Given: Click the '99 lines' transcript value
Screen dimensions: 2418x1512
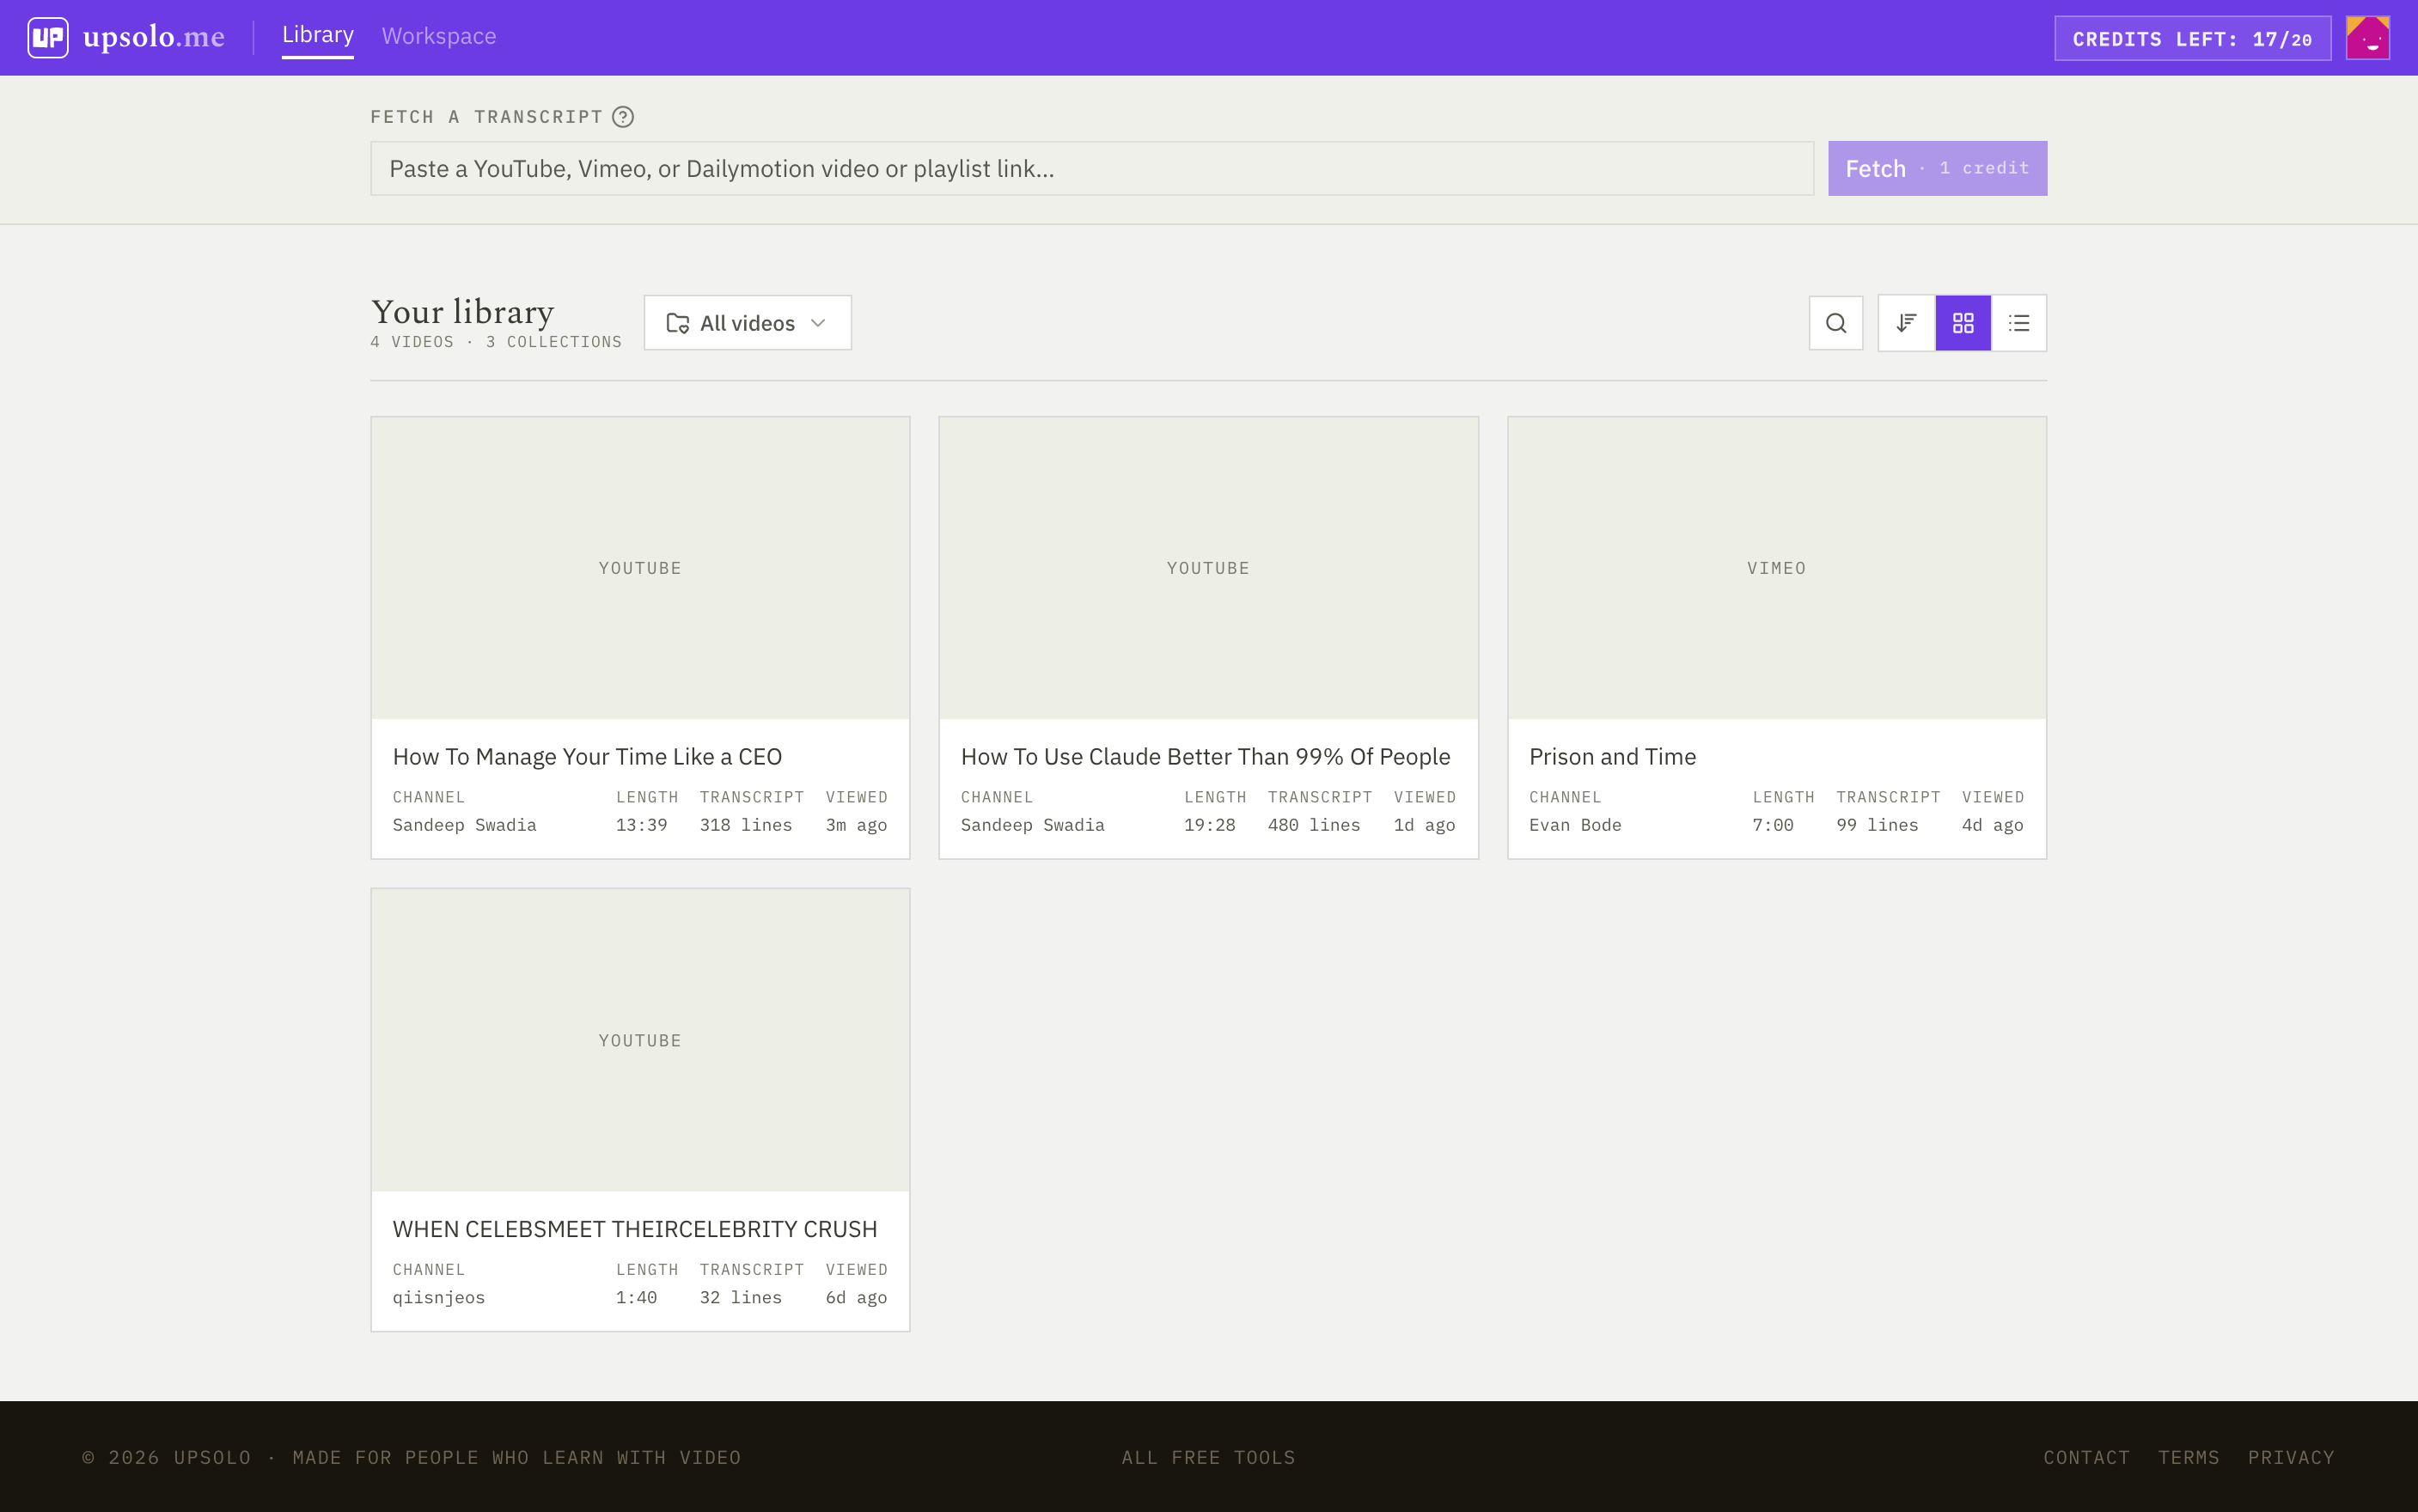Looking at the screenshot, I should (x=1877, y=825).
